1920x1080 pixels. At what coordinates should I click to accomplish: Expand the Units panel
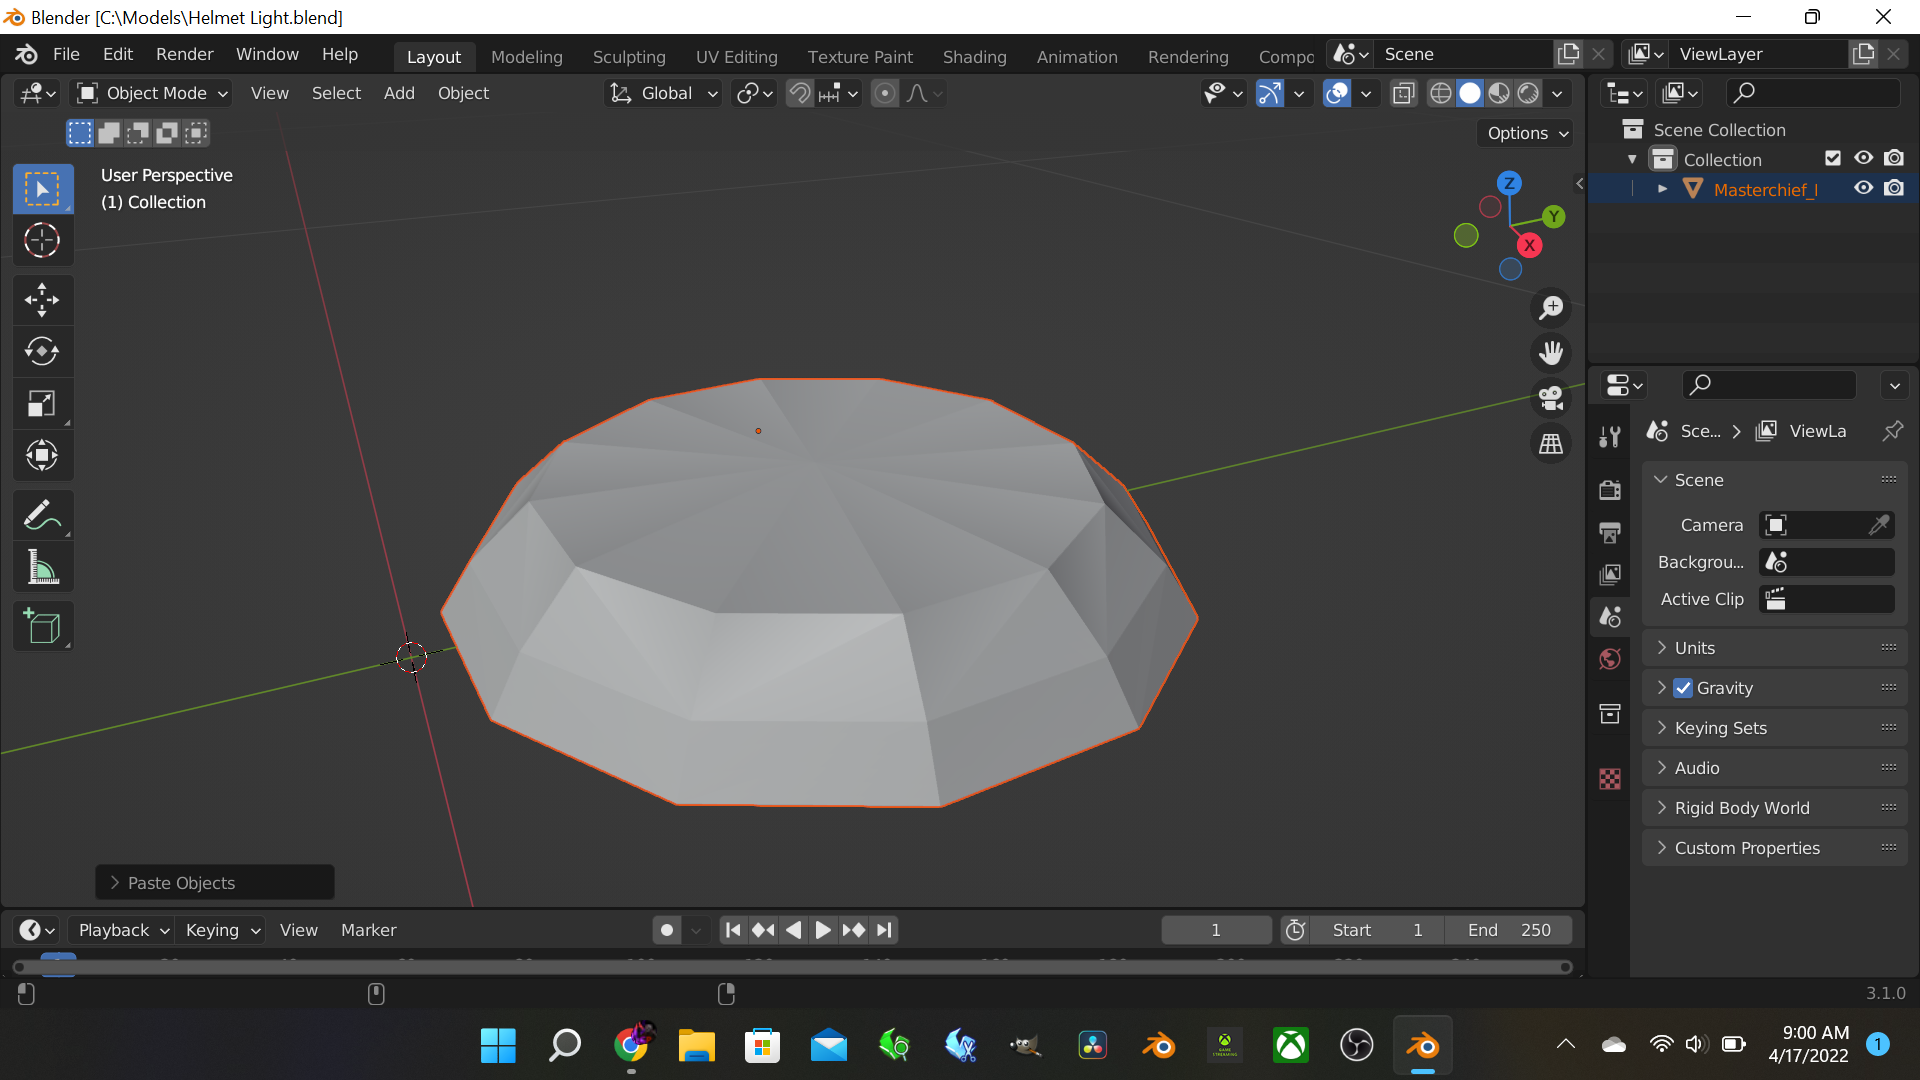pyautogui.click(x=1694, y=648)
